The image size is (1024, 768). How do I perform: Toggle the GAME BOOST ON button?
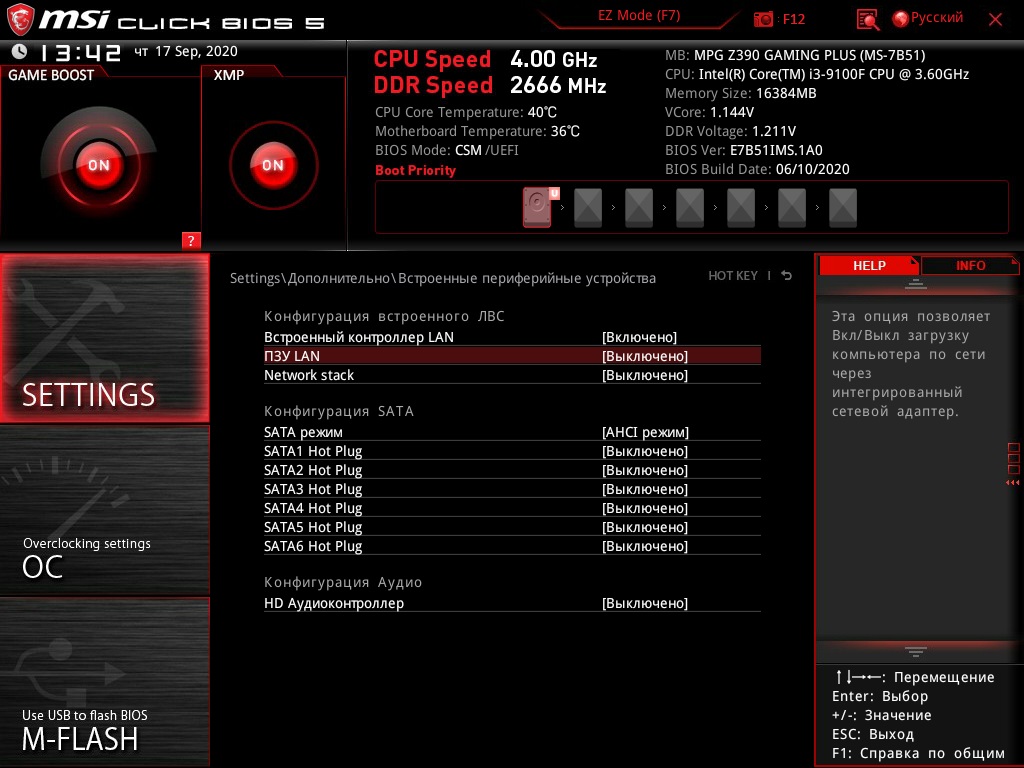click(x=99, y=165)
